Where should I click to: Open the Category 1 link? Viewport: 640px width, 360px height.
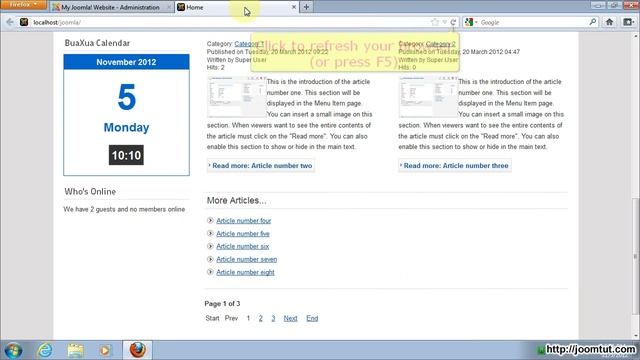249,44
